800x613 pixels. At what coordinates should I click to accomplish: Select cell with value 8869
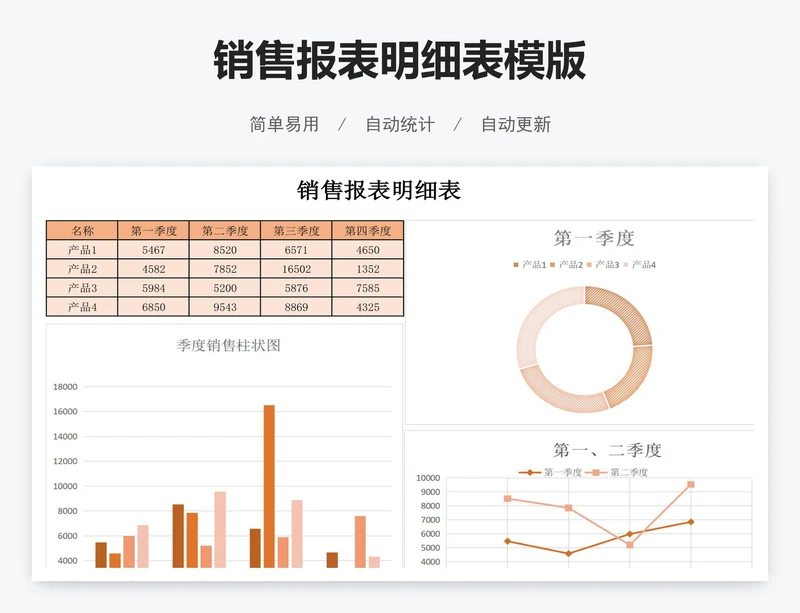coord(296,307)
